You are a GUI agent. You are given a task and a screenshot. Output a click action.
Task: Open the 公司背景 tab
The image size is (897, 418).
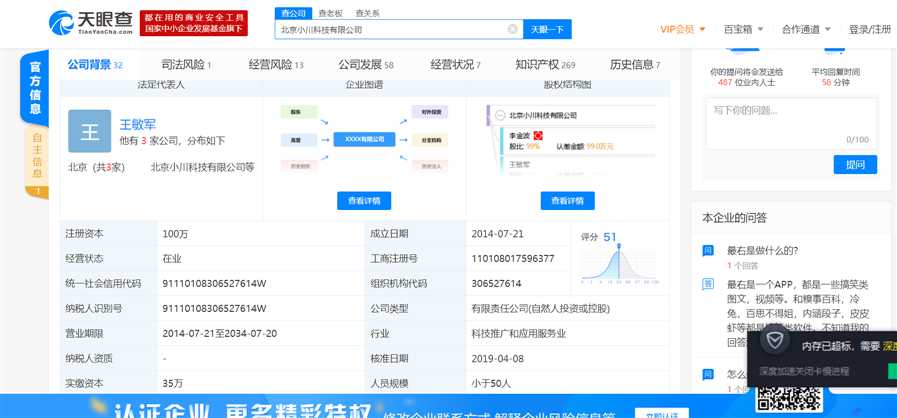tap(95, 65)
